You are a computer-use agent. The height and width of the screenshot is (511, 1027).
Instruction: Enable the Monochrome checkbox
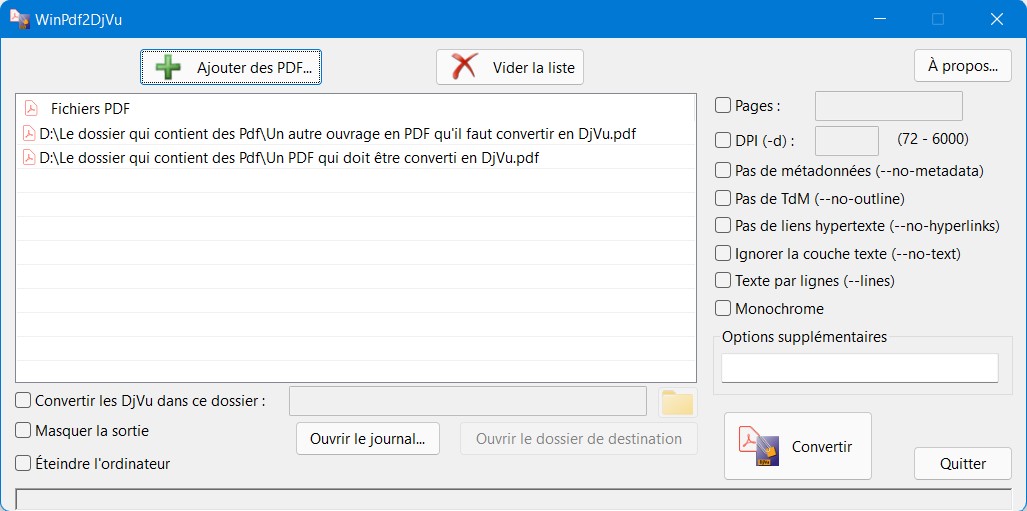722,308
